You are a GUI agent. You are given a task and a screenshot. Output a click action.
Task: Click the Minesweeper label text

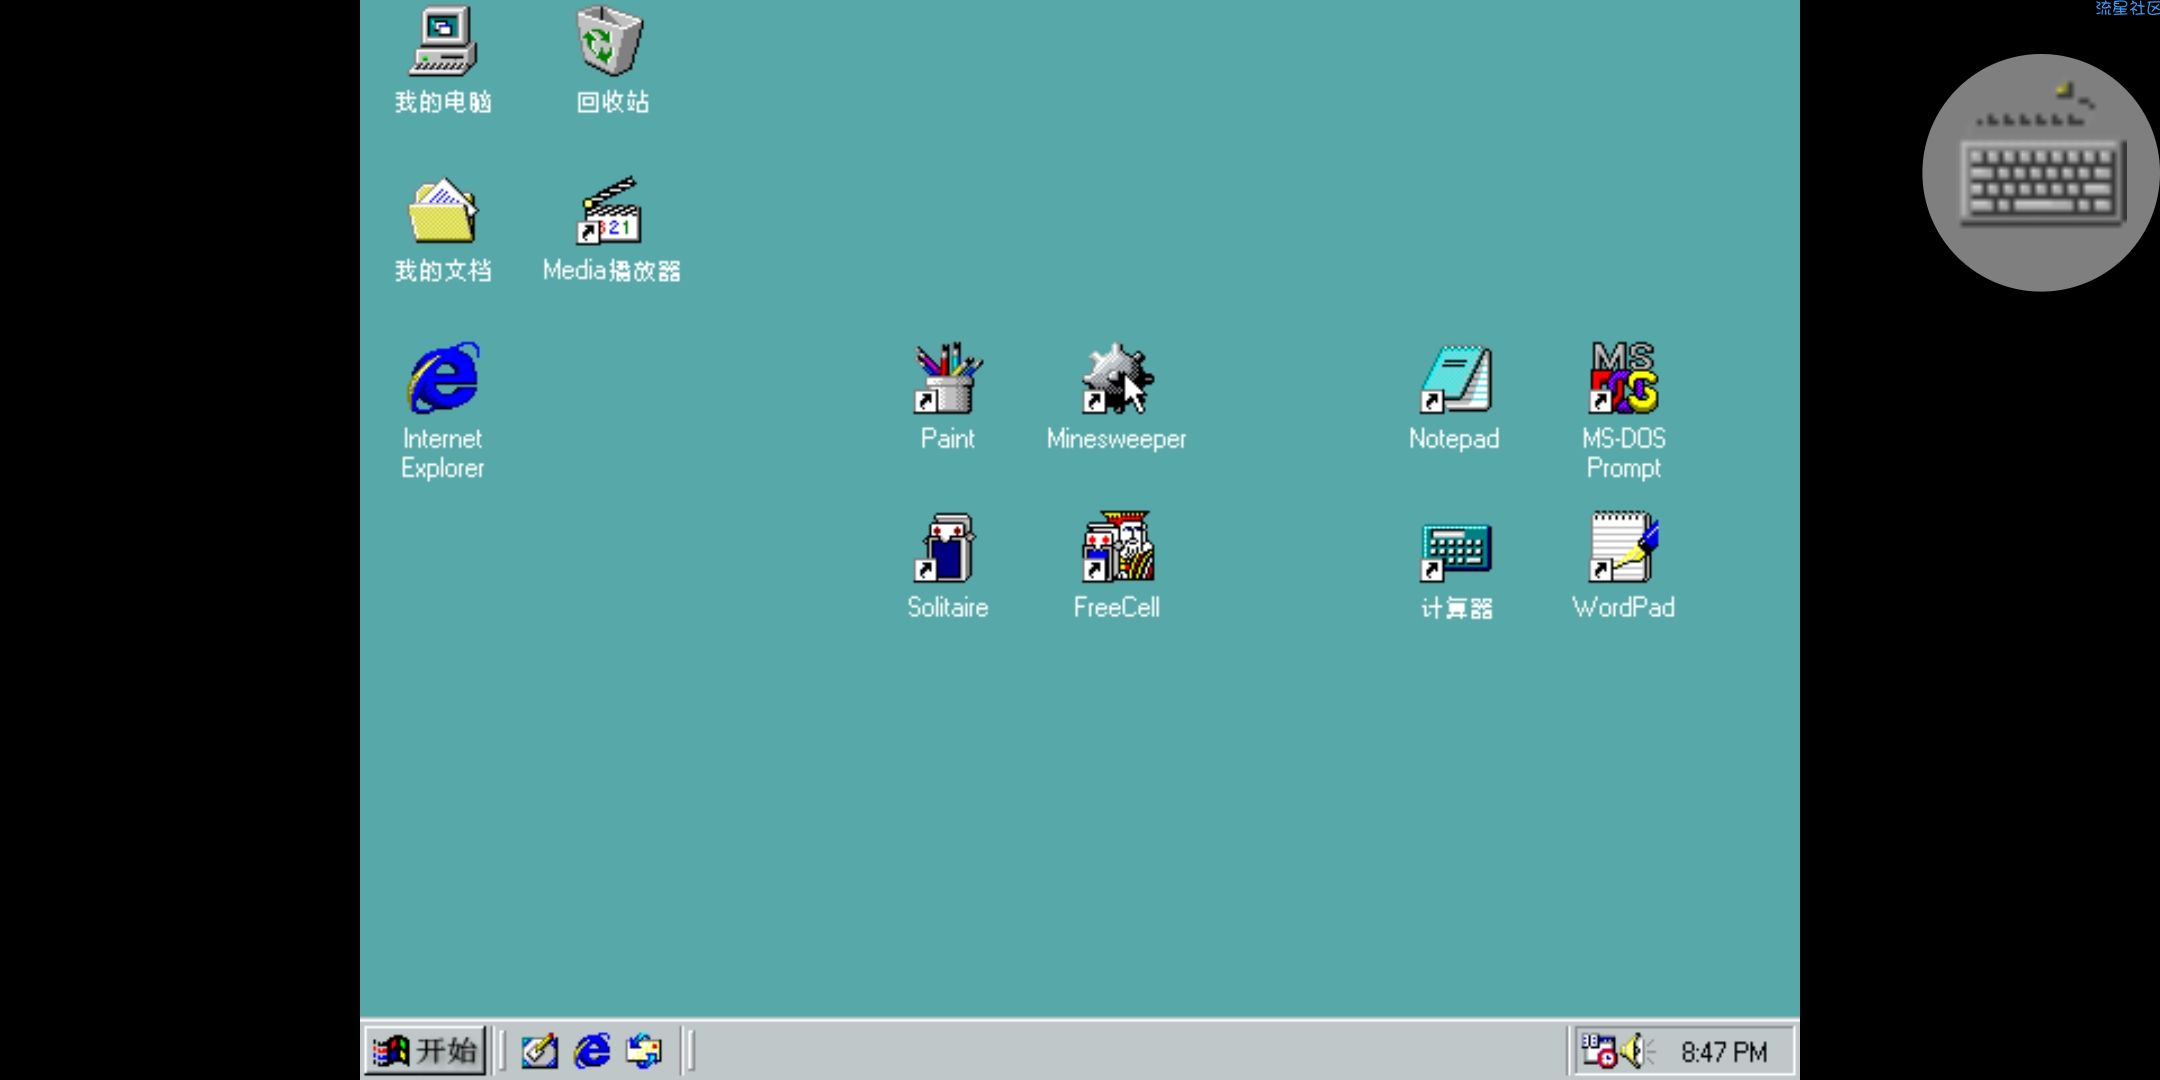tap(1117, 439)
